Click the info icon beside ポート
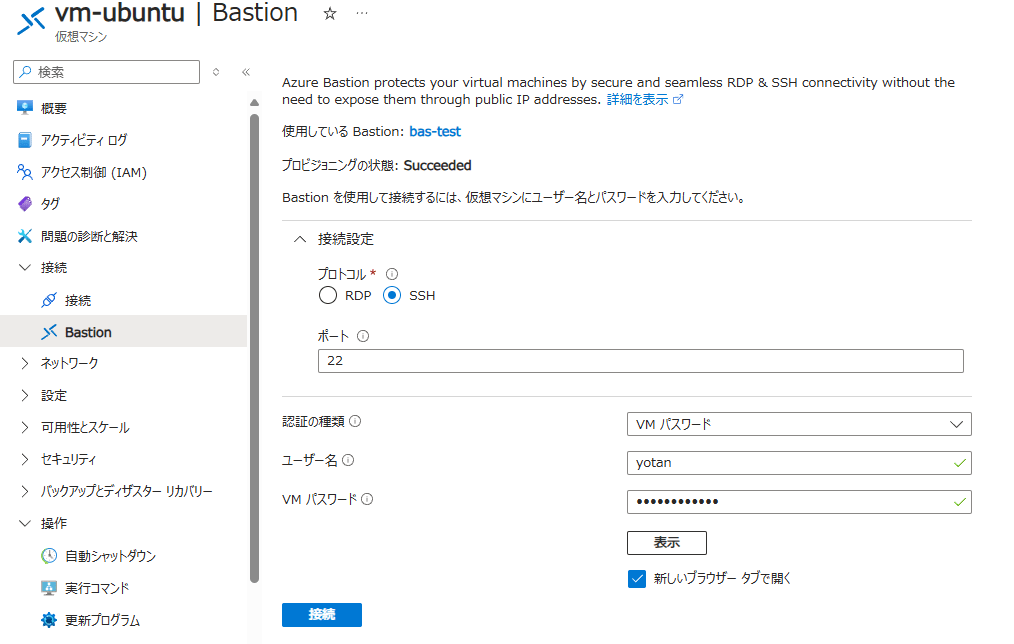Viewport: 1014px width, 644px height. (363, 336)
